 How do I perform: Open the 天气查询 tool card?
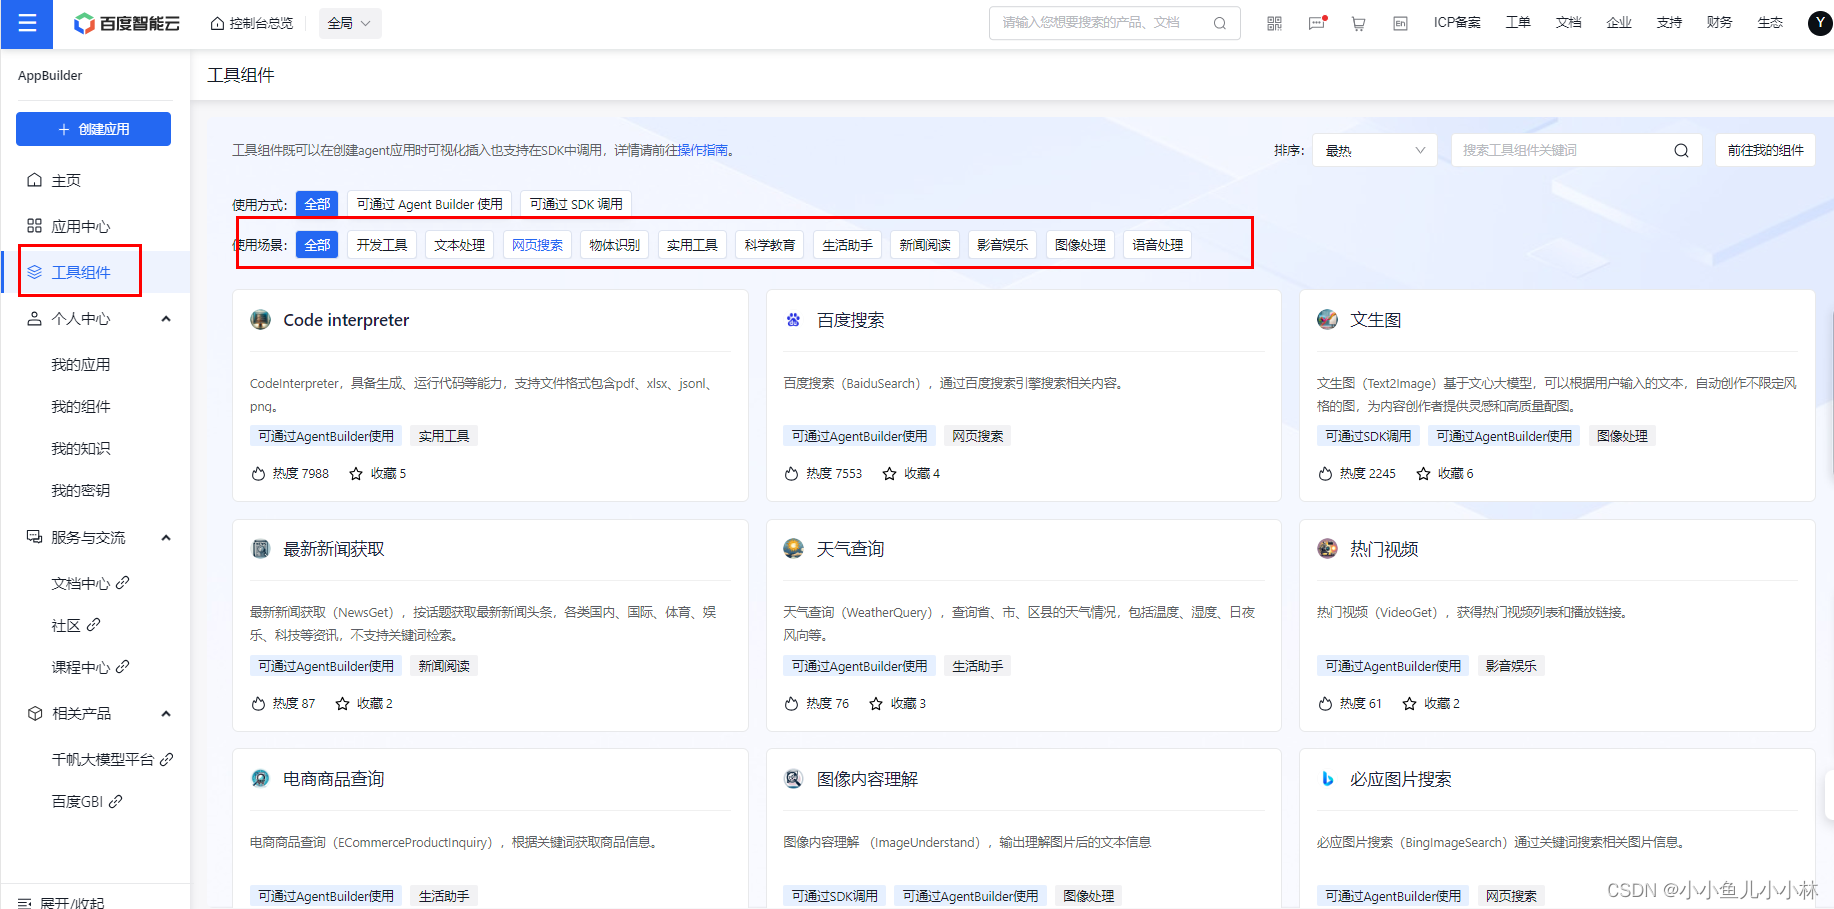[x=1023, y=625]
